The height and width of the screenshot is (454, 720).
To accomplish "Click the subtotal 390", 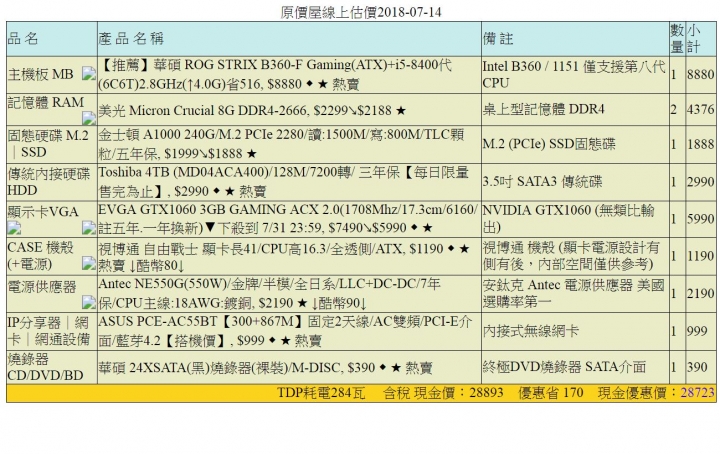I will (697, 367).
